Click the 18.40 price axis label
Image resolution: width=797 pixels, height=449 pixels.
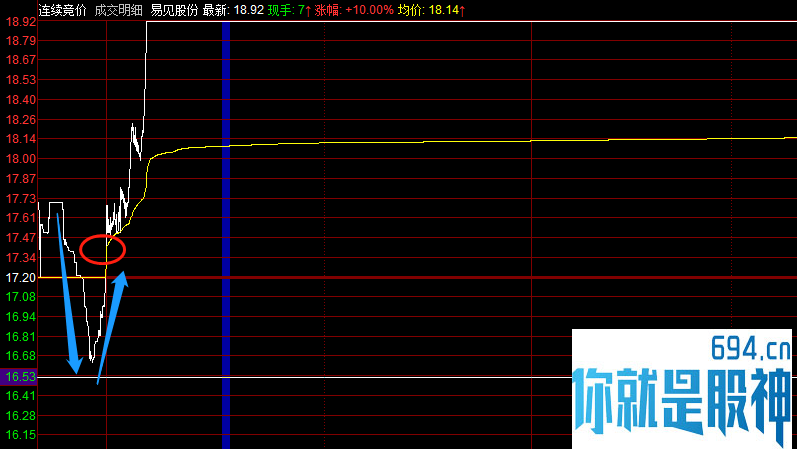21,100
